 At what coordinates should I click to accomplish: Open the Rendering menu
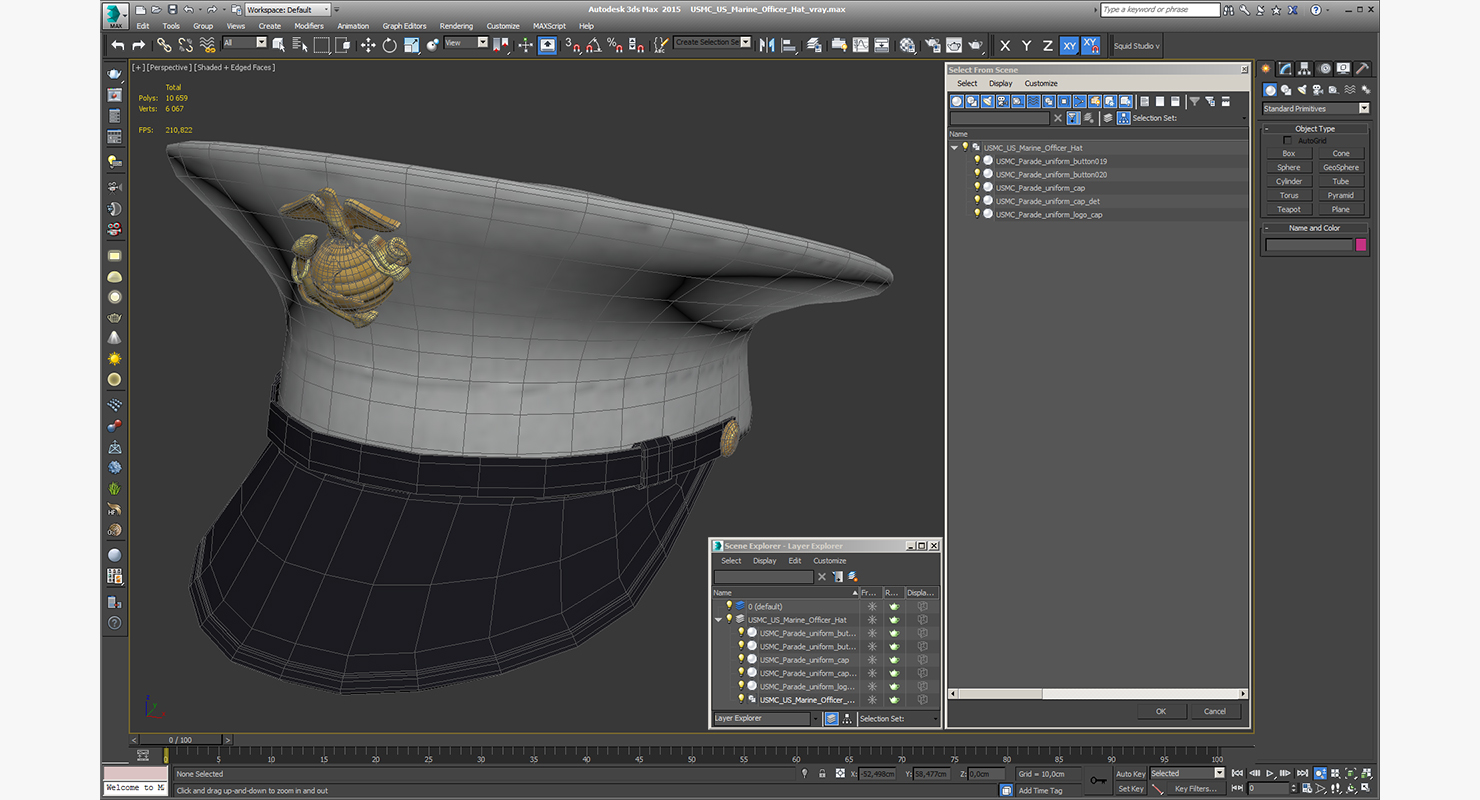pyautogui.click(x=456, y=26)
